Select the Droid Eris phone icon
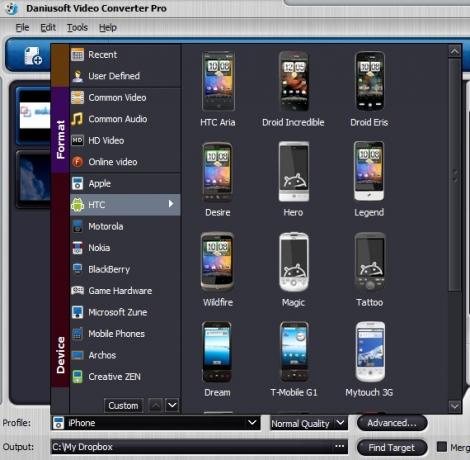470x460 pixels. click(x=369, y=81)
